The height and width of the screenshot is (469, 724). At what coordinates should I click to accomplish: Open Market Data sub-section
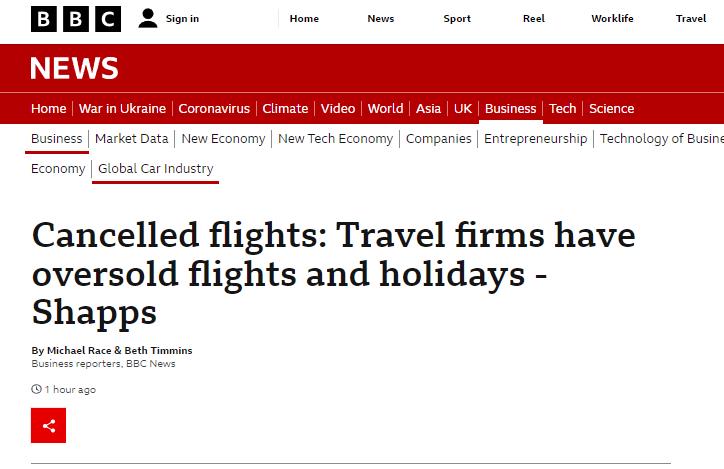pos(131,139)
